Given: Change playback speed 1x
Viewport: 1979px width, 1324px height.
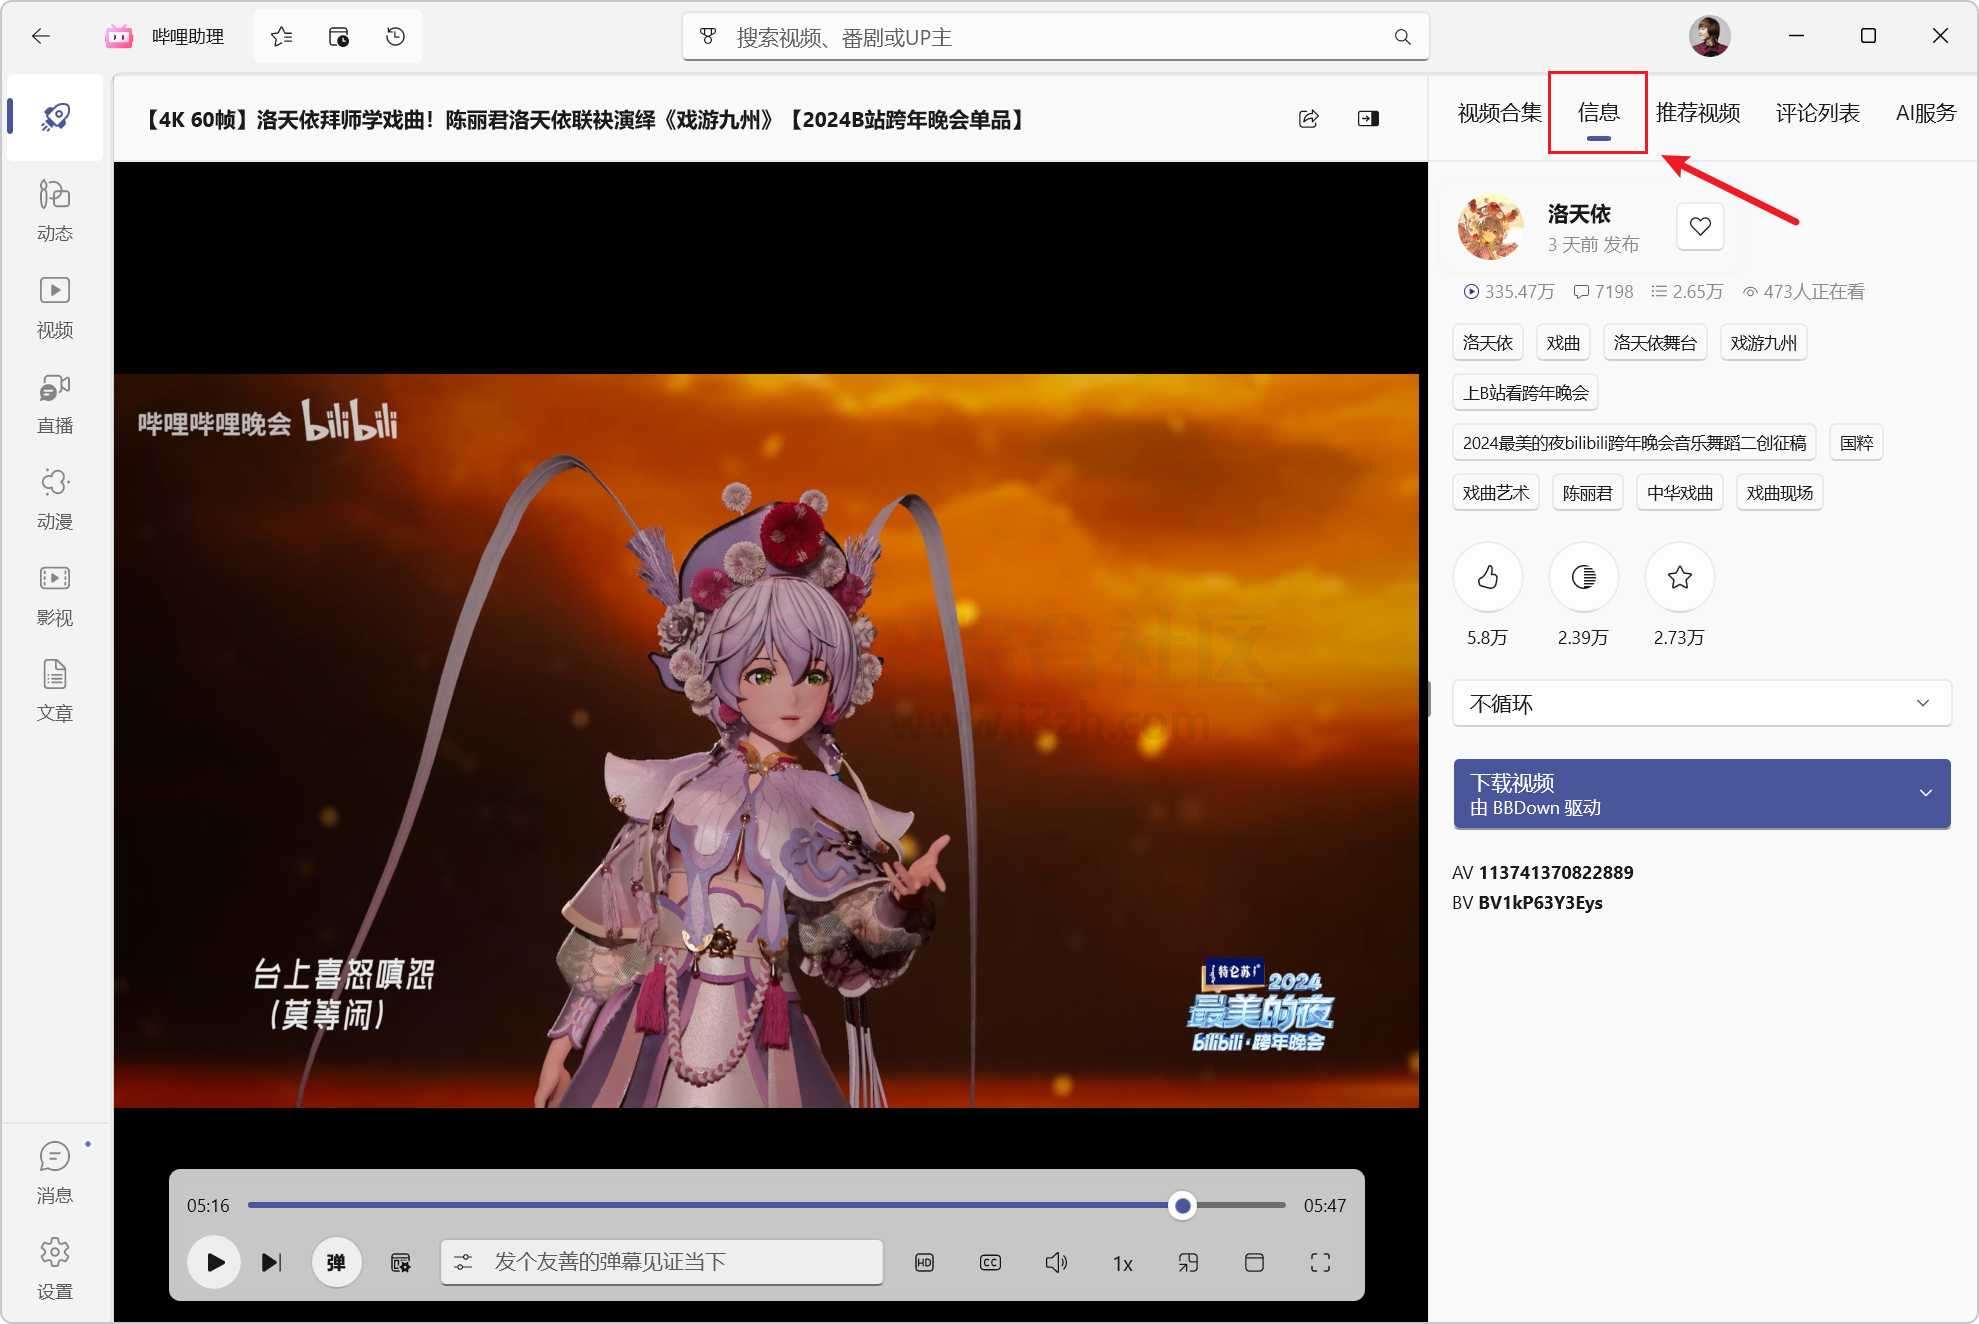Looking at the screenshot, I should (x=1122, y=1263).
